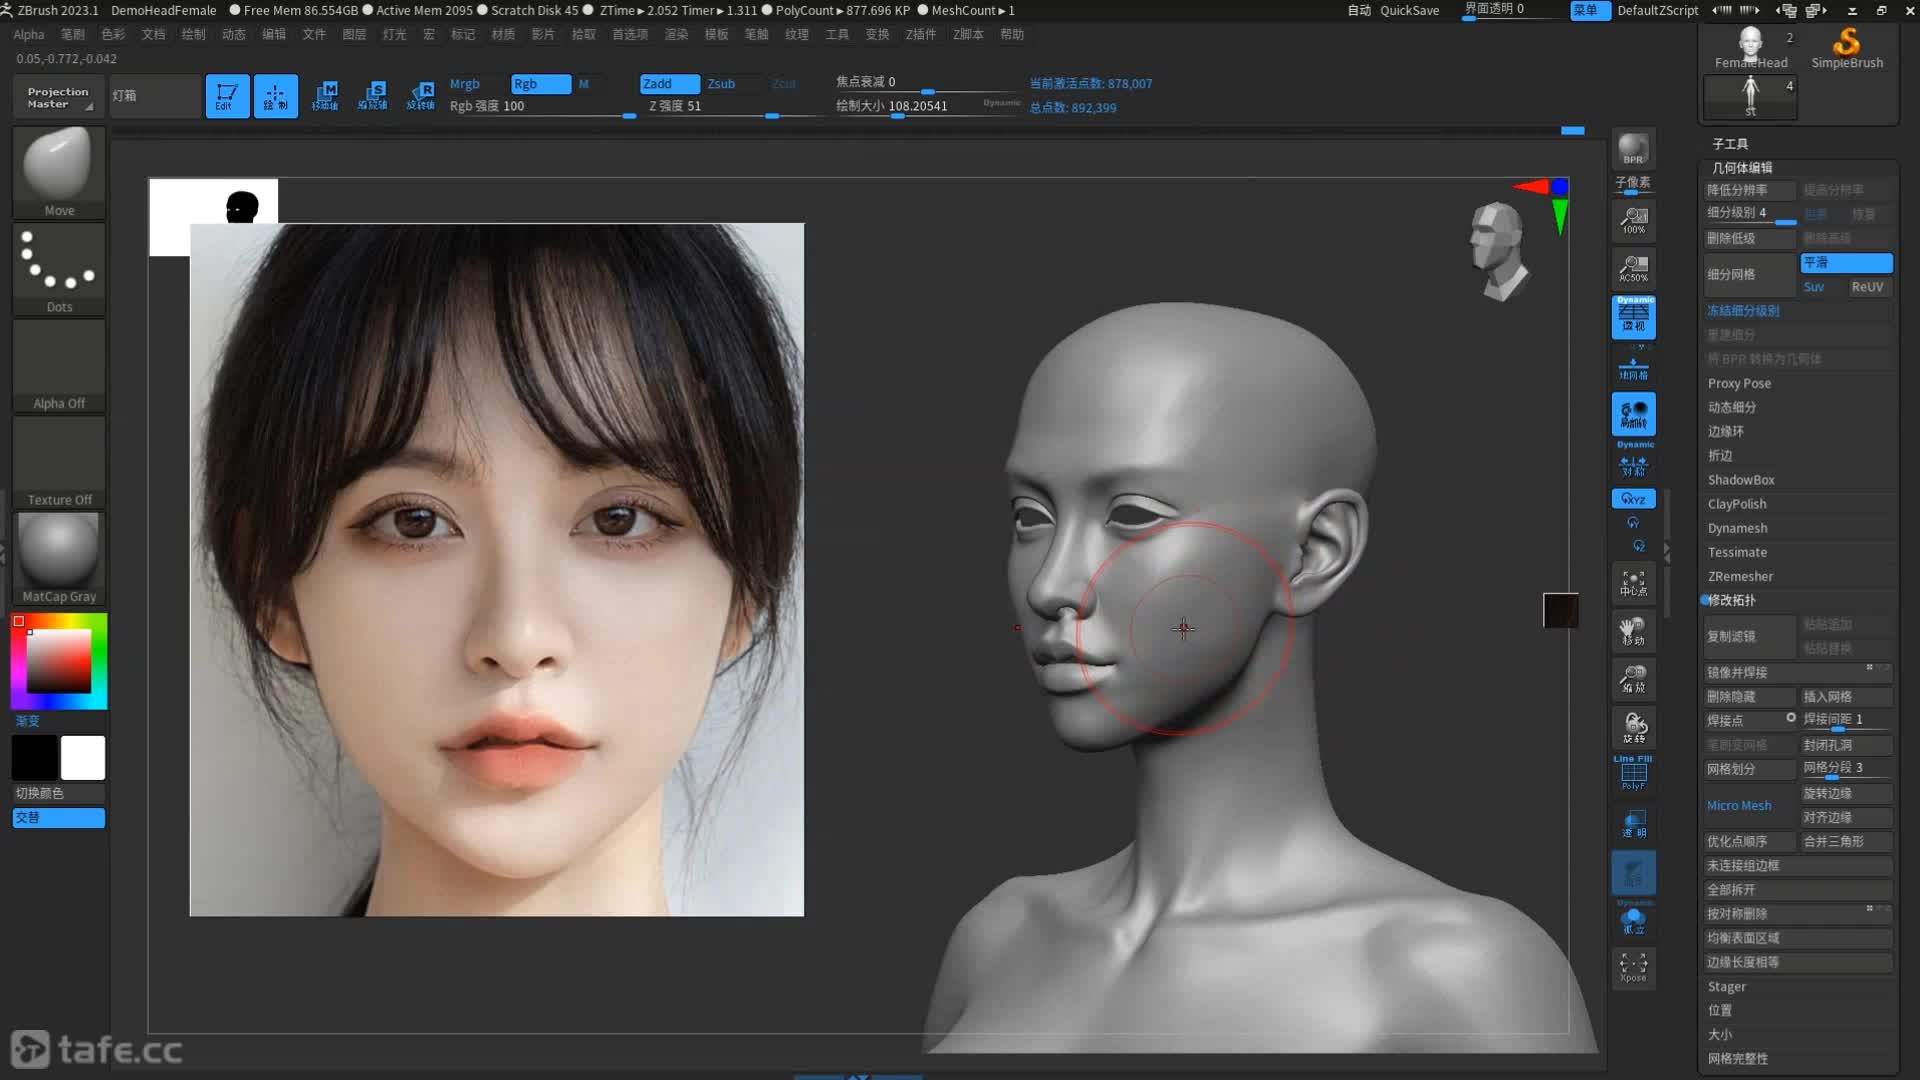Select the Scale (S) transform tool
1920x1080 pixels.
(x=373, y=96)
